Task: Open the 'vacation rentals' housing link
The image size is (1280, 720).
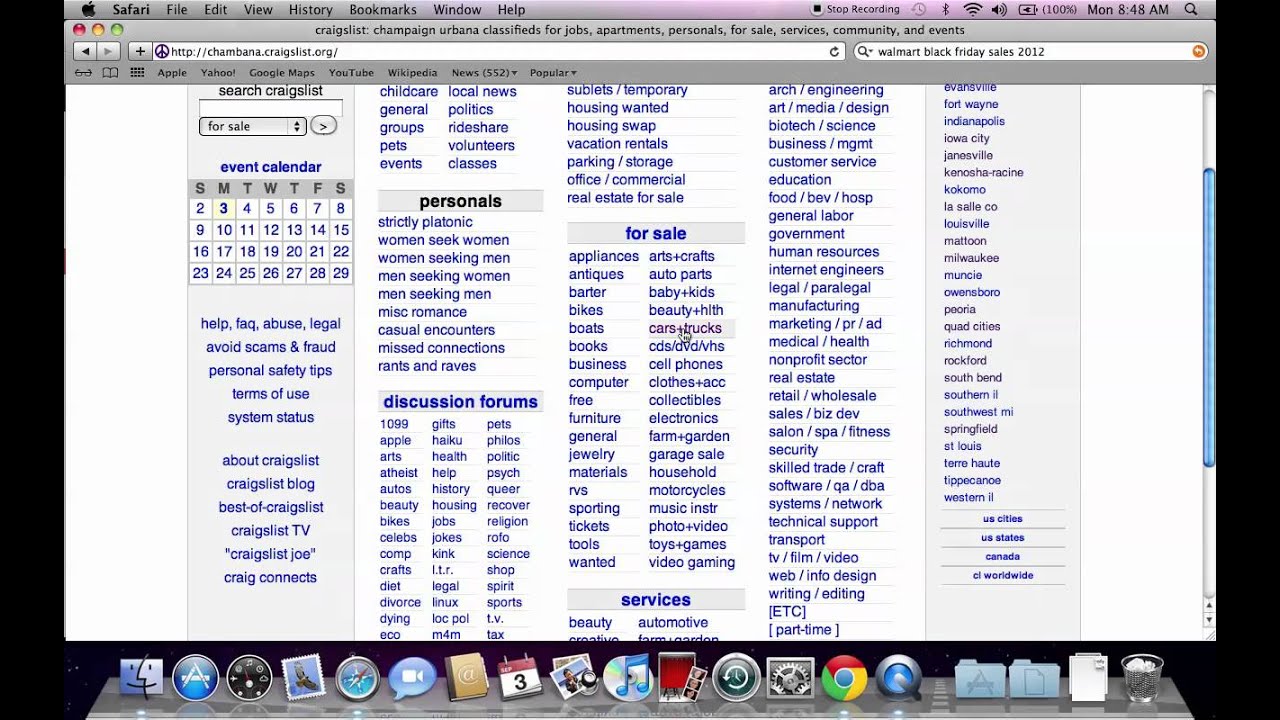Action: [x=617, y=144]
